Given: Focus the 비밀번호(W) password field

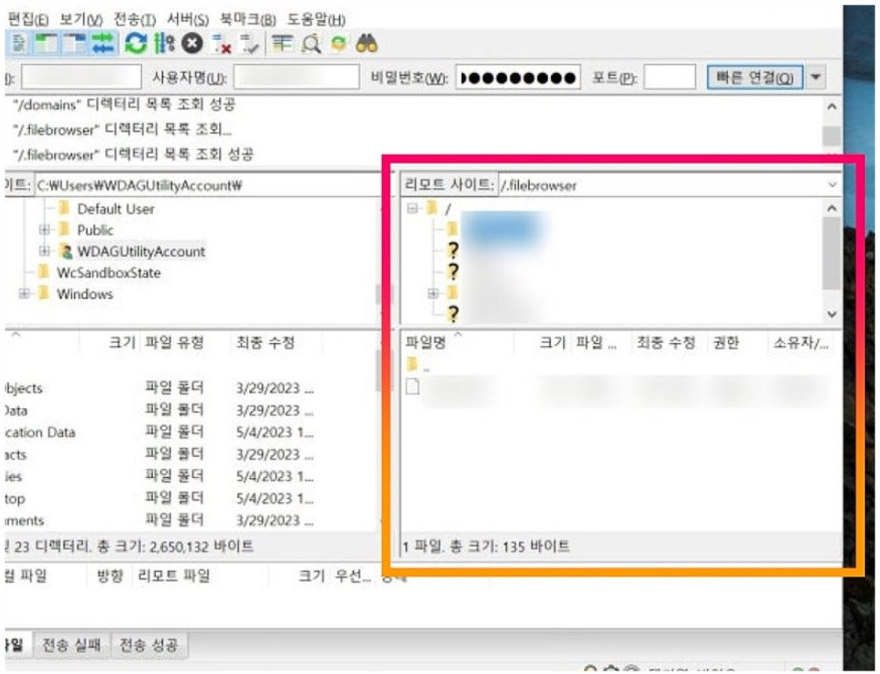Looking at the screenshot, I should click(x=517, y=77).
